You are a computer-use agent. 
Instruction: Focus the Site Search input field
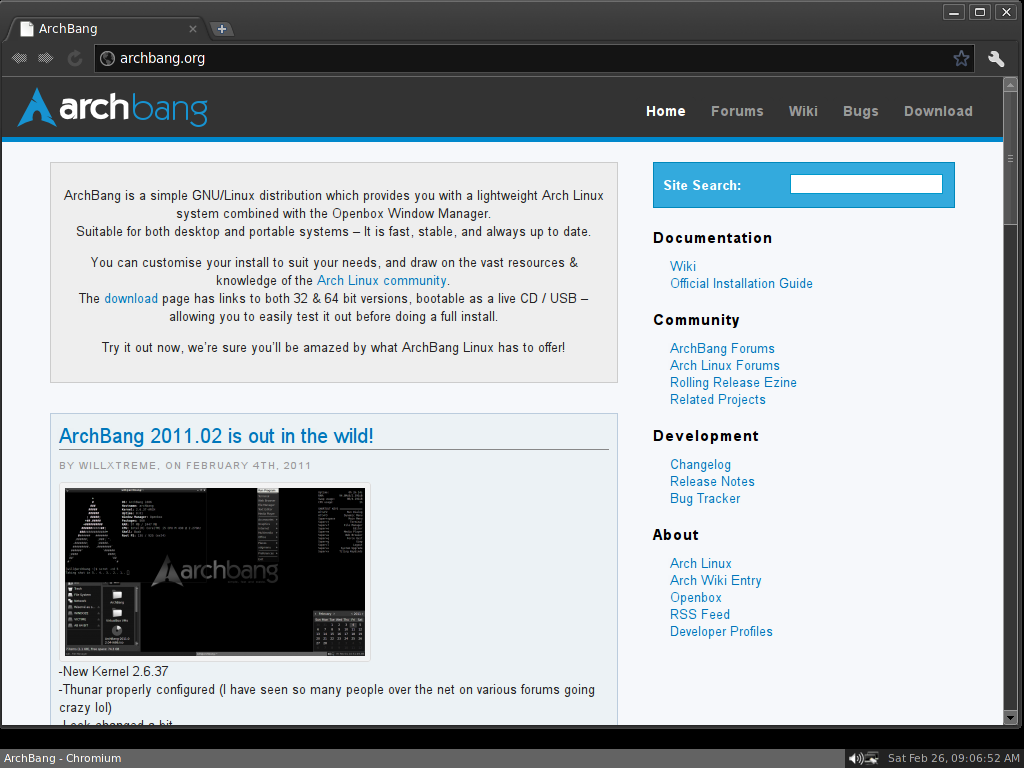[866, 184]
